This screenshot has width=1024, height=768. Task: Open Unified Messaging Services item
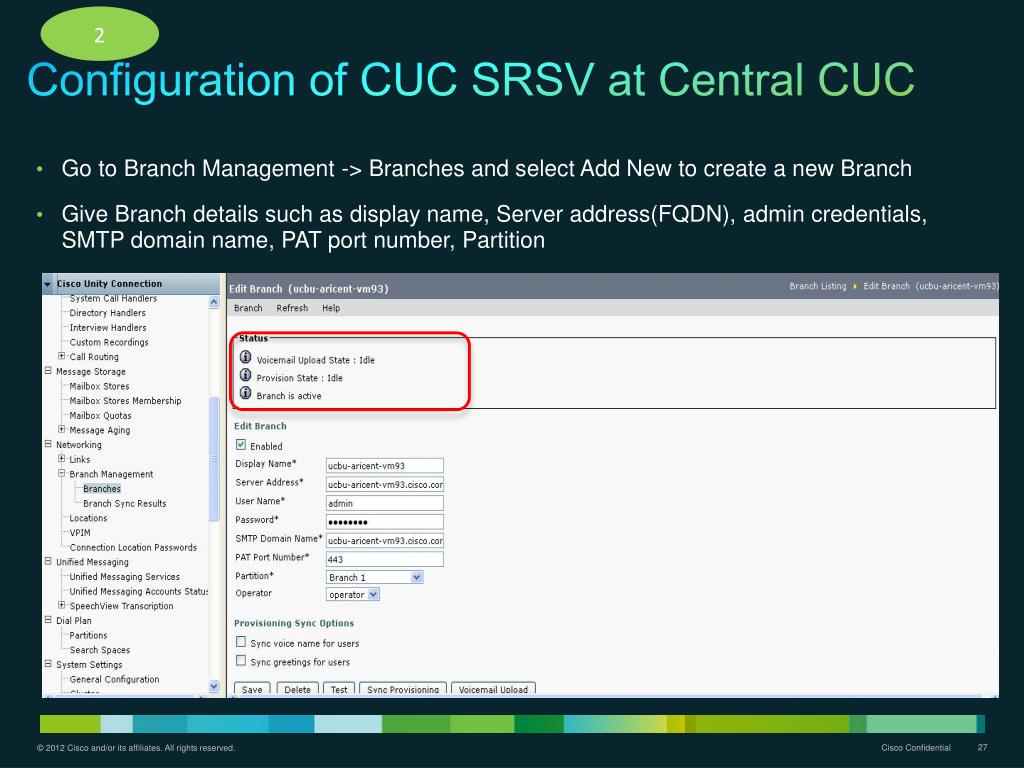click(x=125, y=577)
